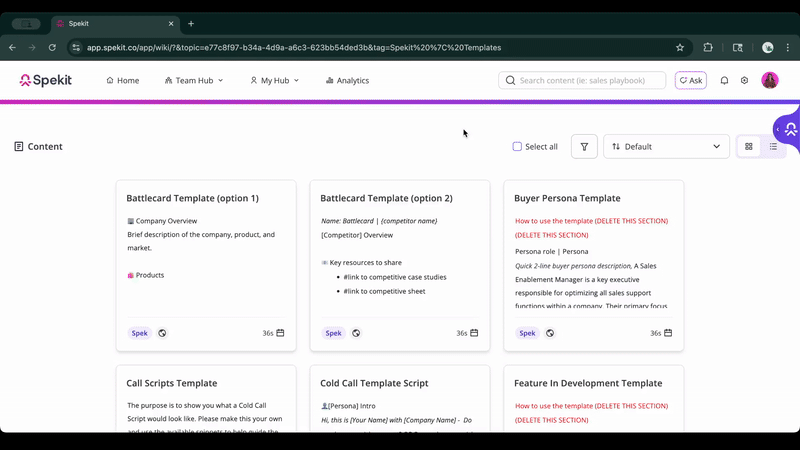
Task: Open a new browser tab
Action: [191, 23]
